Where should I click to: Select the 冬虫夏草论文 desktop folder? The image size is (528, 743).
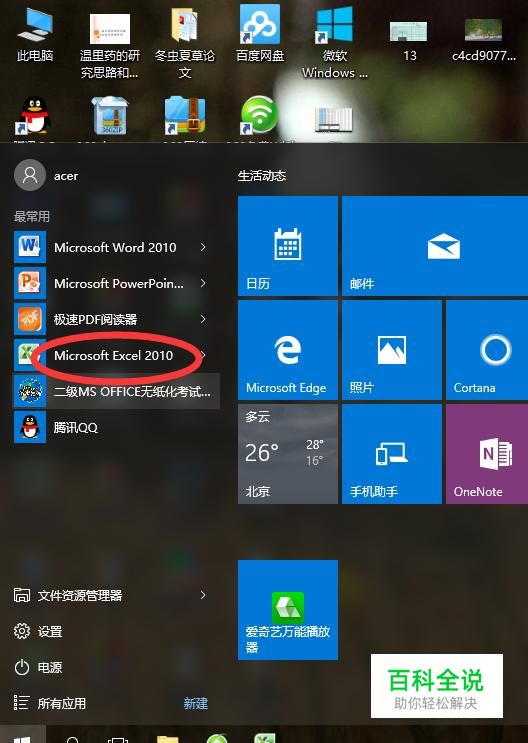pyautogui.click(x=184, y=43)
